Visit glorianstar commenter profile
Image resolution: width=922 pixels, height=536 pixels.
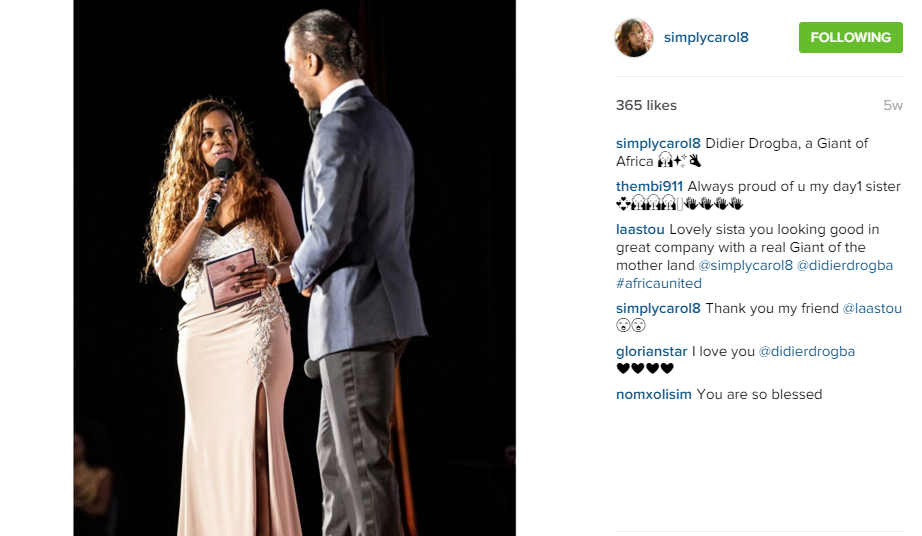651,351
